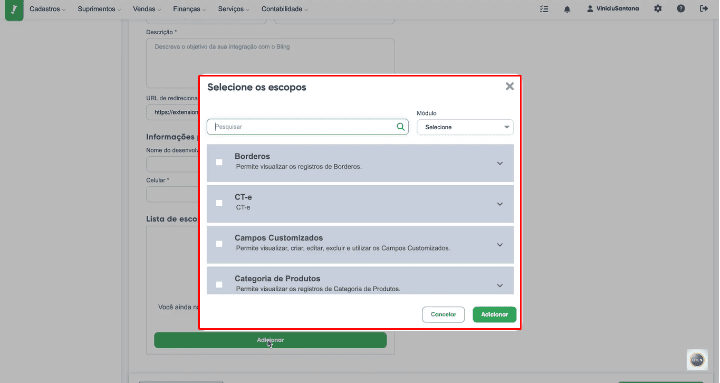
Task: Open the Cadastros menu
Action: [47, 9]
